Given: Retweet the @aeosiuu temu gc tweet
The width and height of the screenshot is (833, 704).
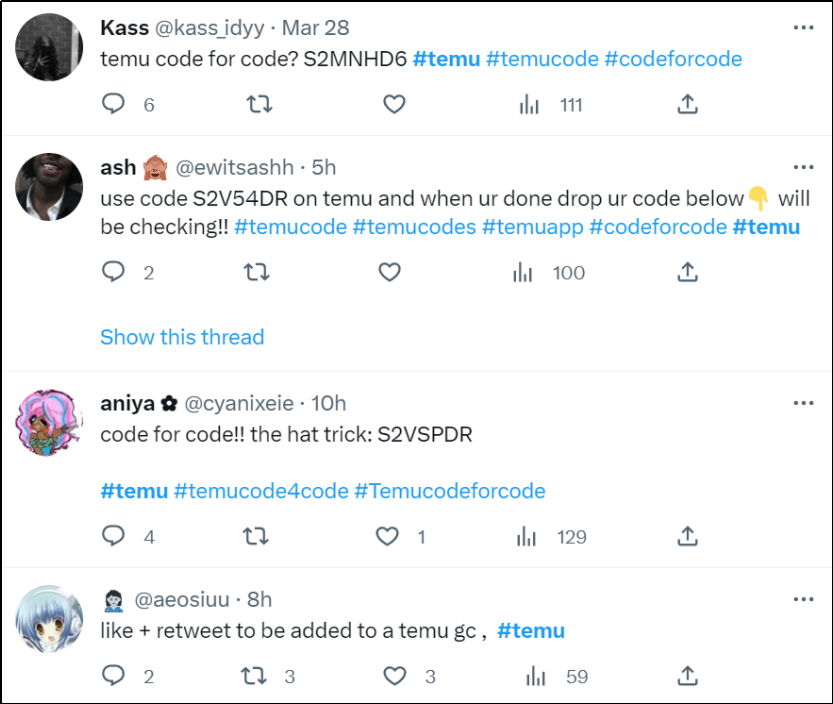Looking at the screenshot, I should [254, 676].
